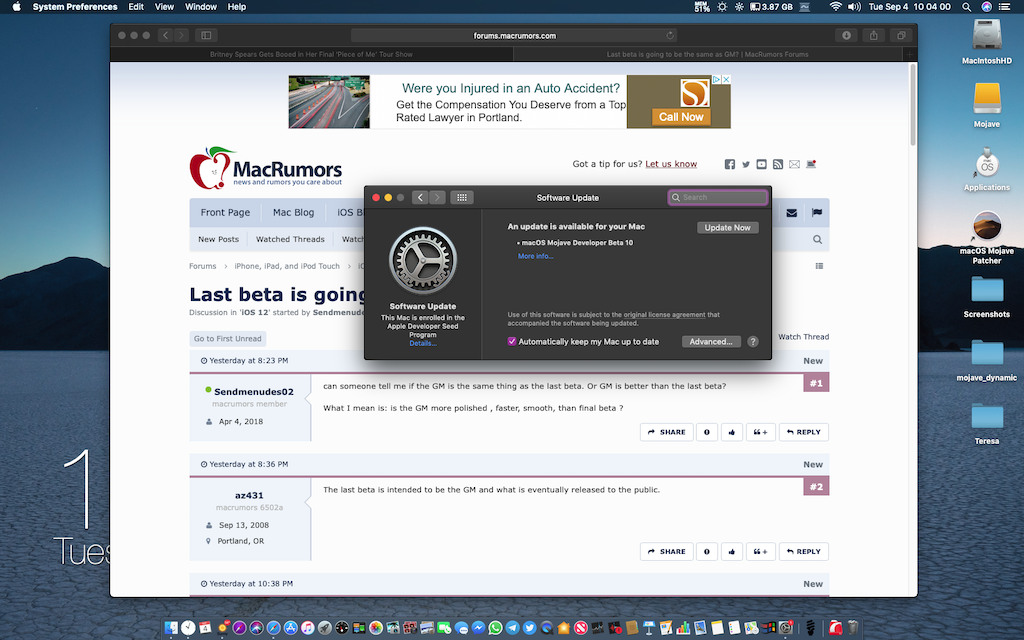Open az431 user profile

point(249,496)
